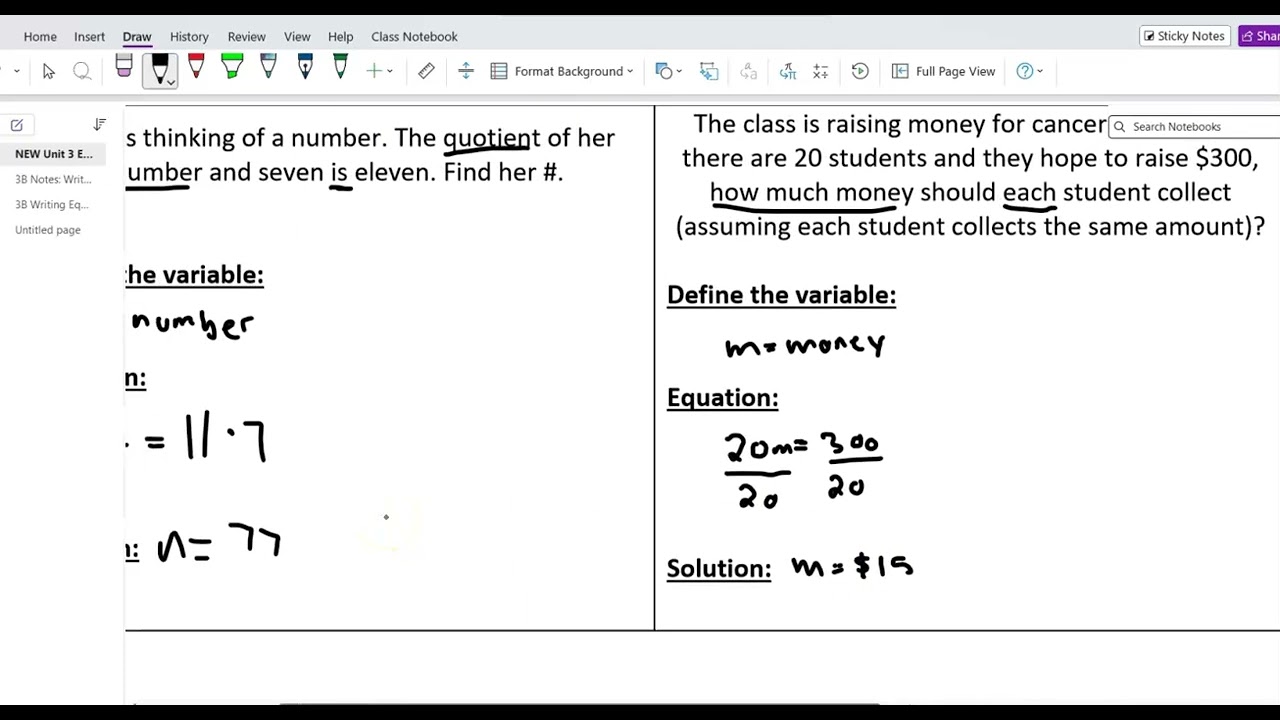The width and height of the screenshot is (1280, 720).
Task: Click Ink to Shape icon
Action: point(709,71)
